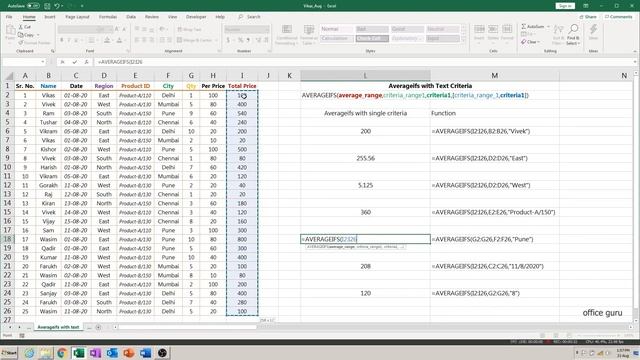This screenshot has height=360, width=640.
Task: Click the Copy icon
Action: [x=21, y=35]
